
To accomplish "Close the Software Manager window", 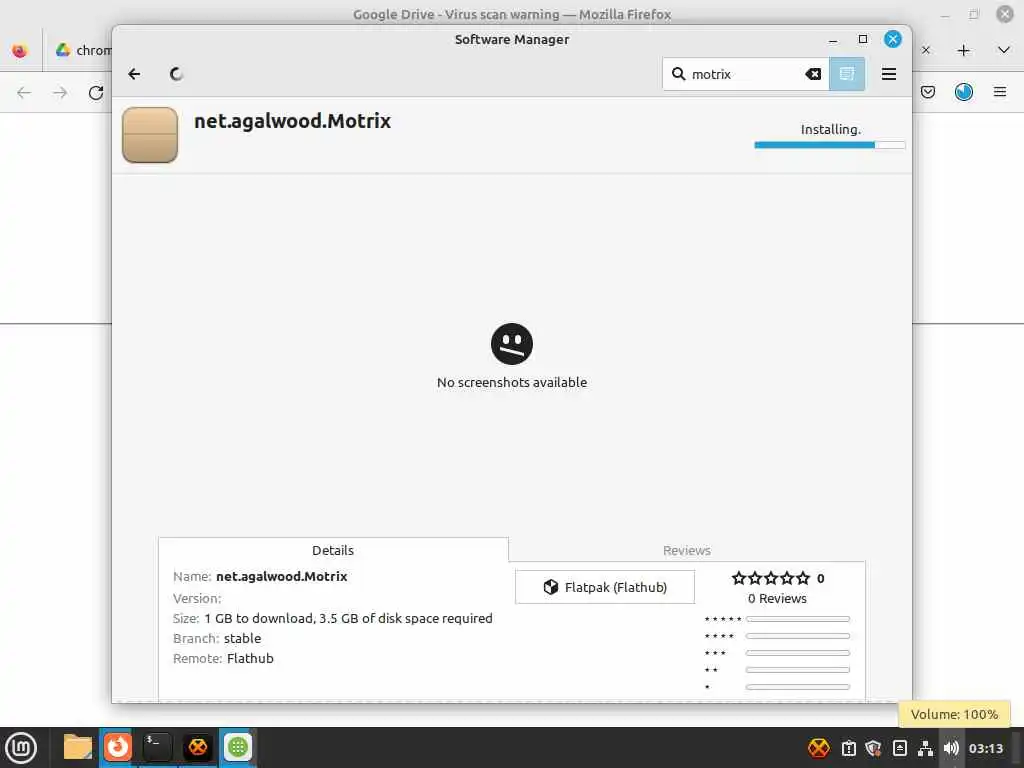I will 893,39.
